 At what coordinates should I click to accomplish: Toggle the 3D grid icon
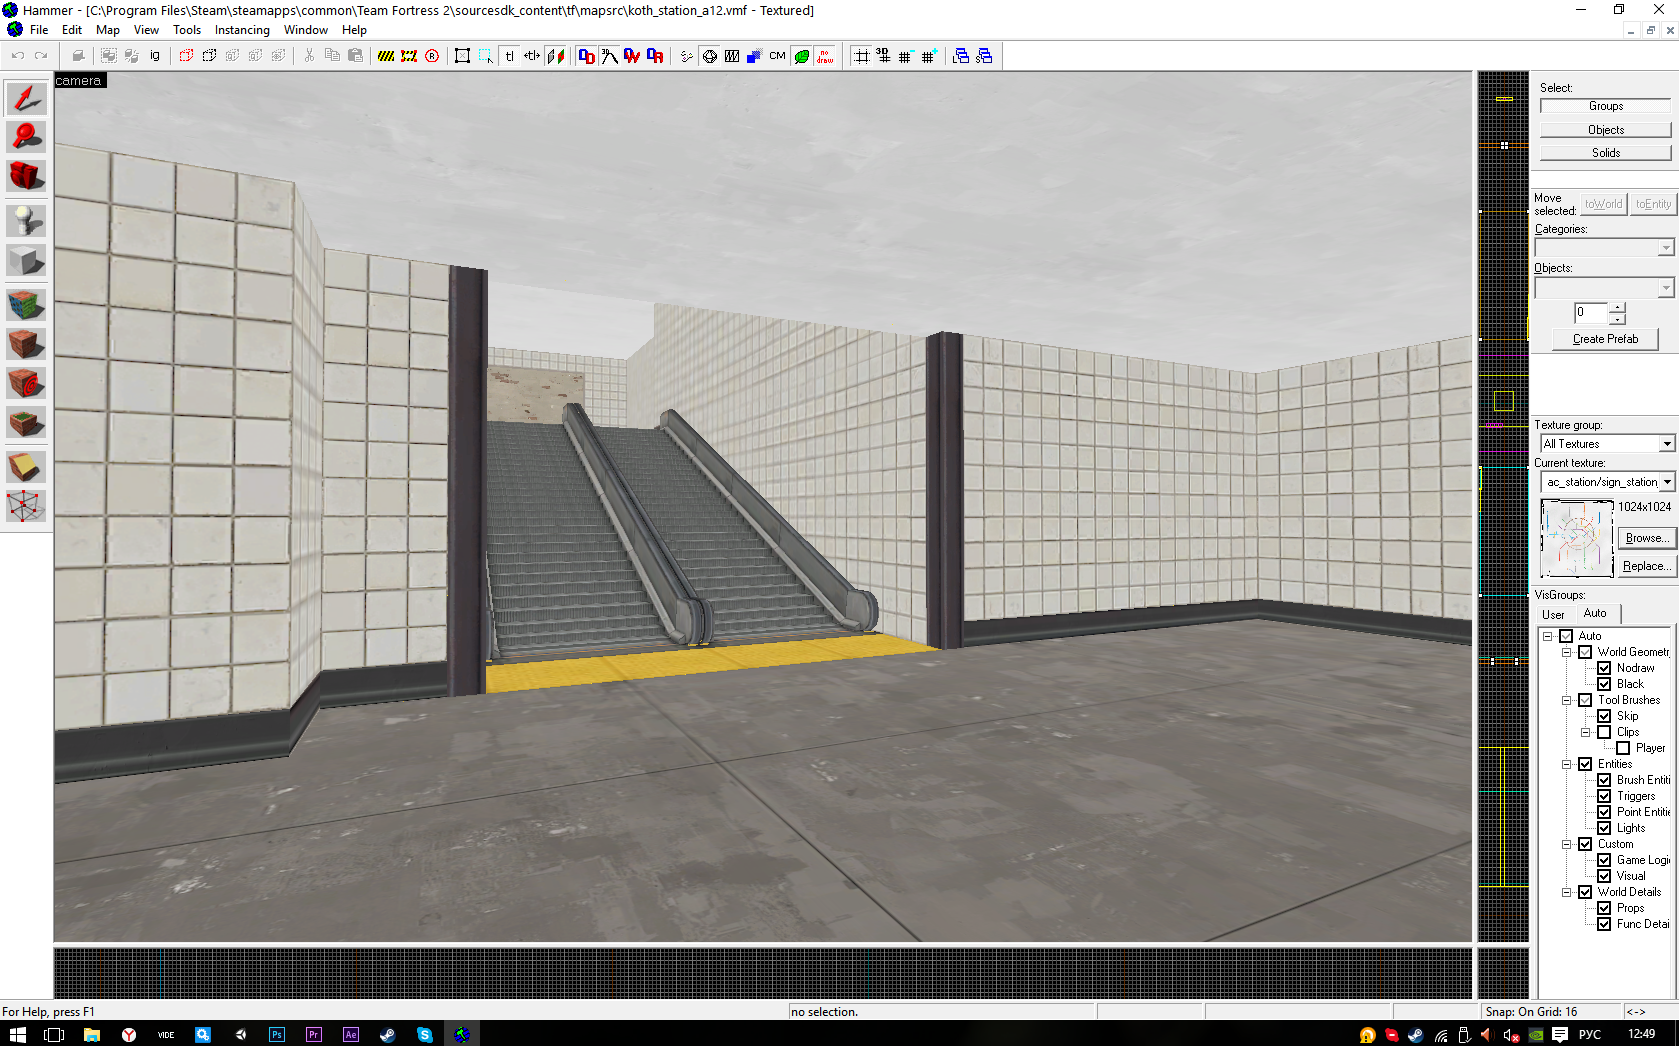[x=884, y=56]
